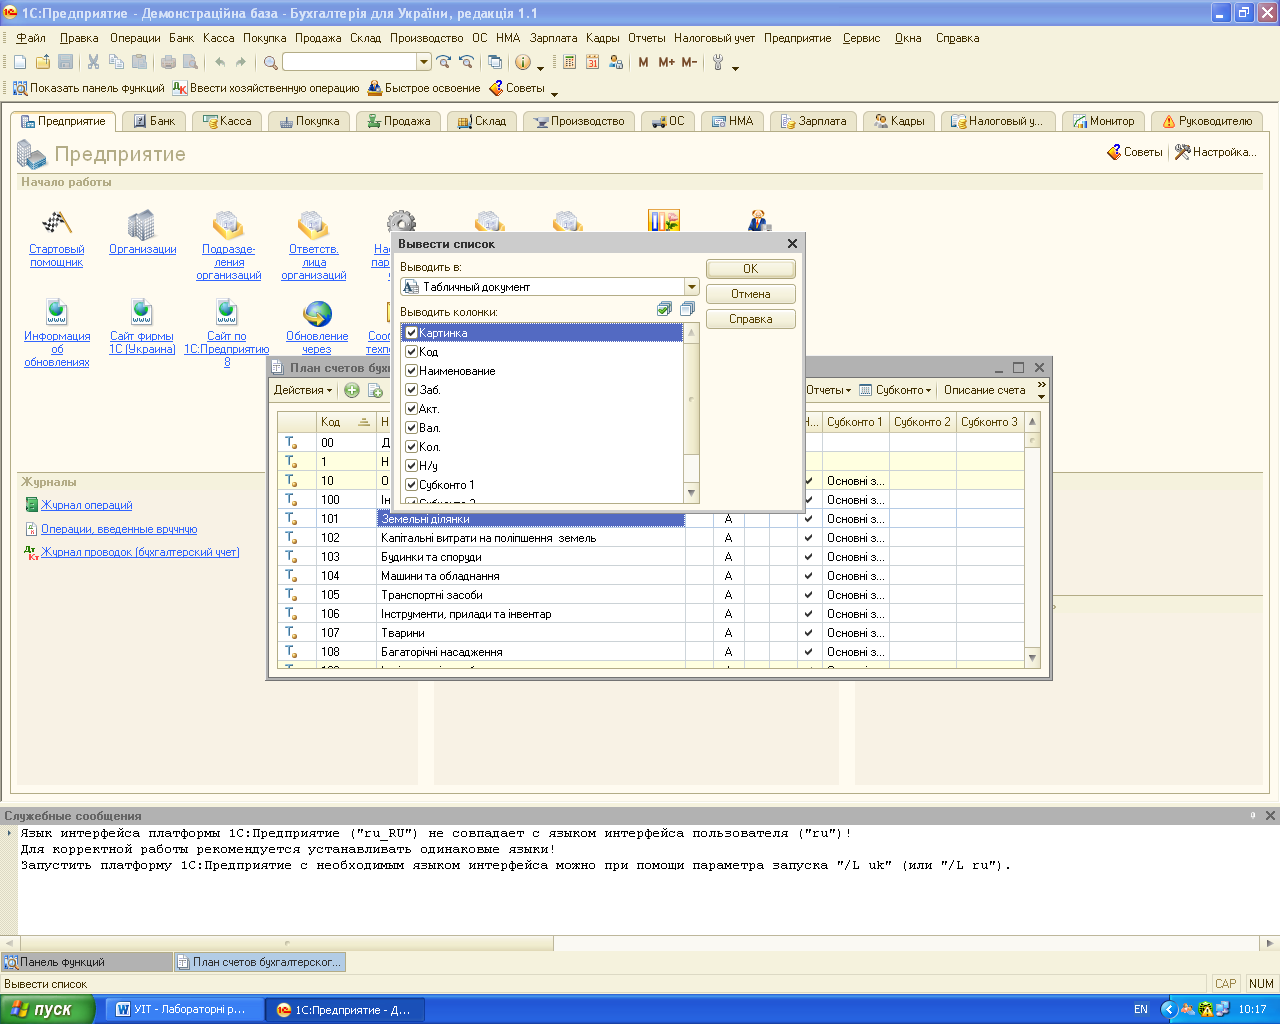Click messages panel horizontal scrollbar right arrow
The height and width of the screenshot is (1024, 1280).
point(1271,943)
